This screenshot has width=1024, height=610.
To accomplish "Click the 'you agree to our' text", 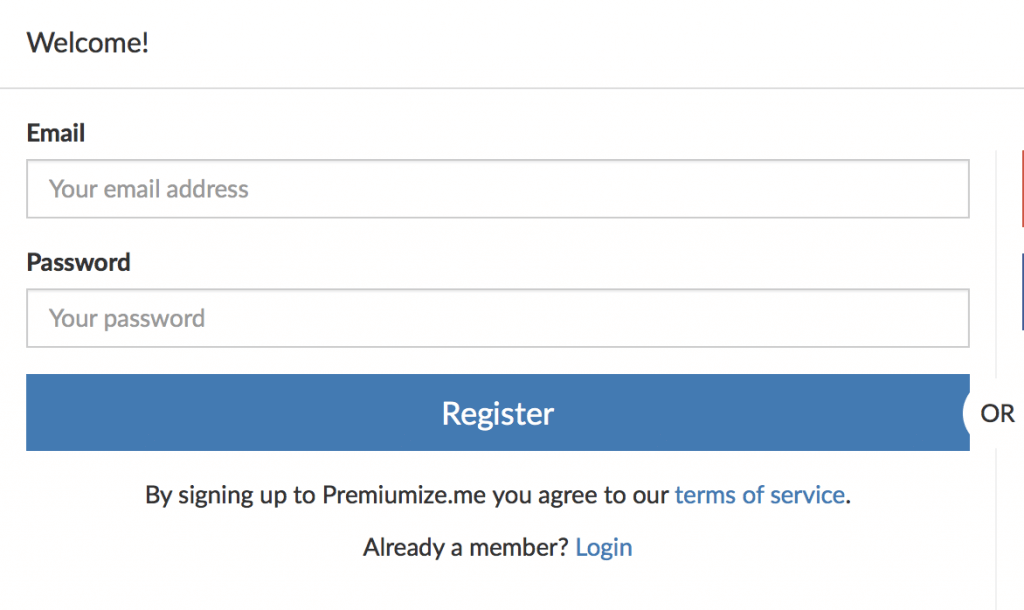I will click(581, 495).
